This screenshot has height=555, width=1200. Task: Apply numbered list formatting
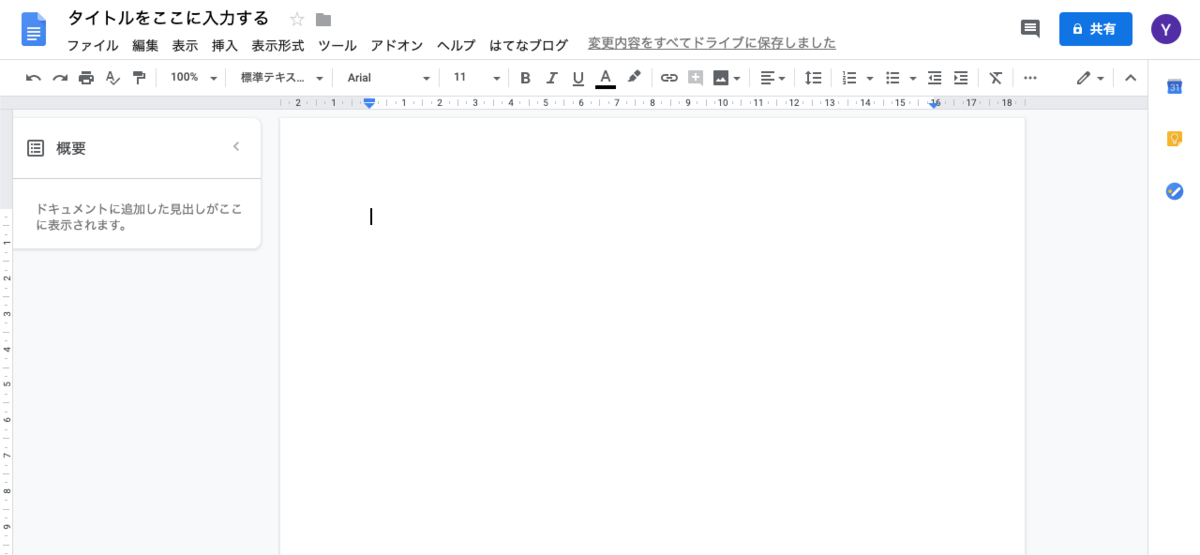coord(850,78)
